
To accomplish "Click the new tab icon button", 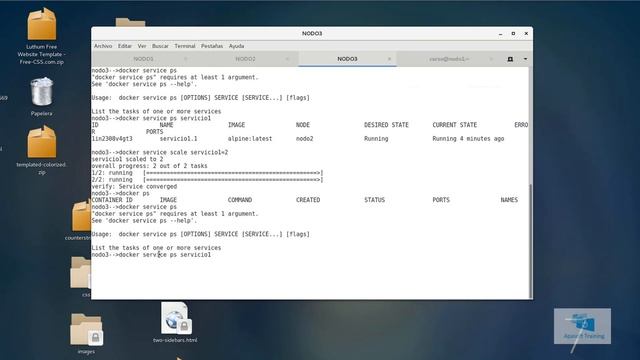I will [510, 59].
